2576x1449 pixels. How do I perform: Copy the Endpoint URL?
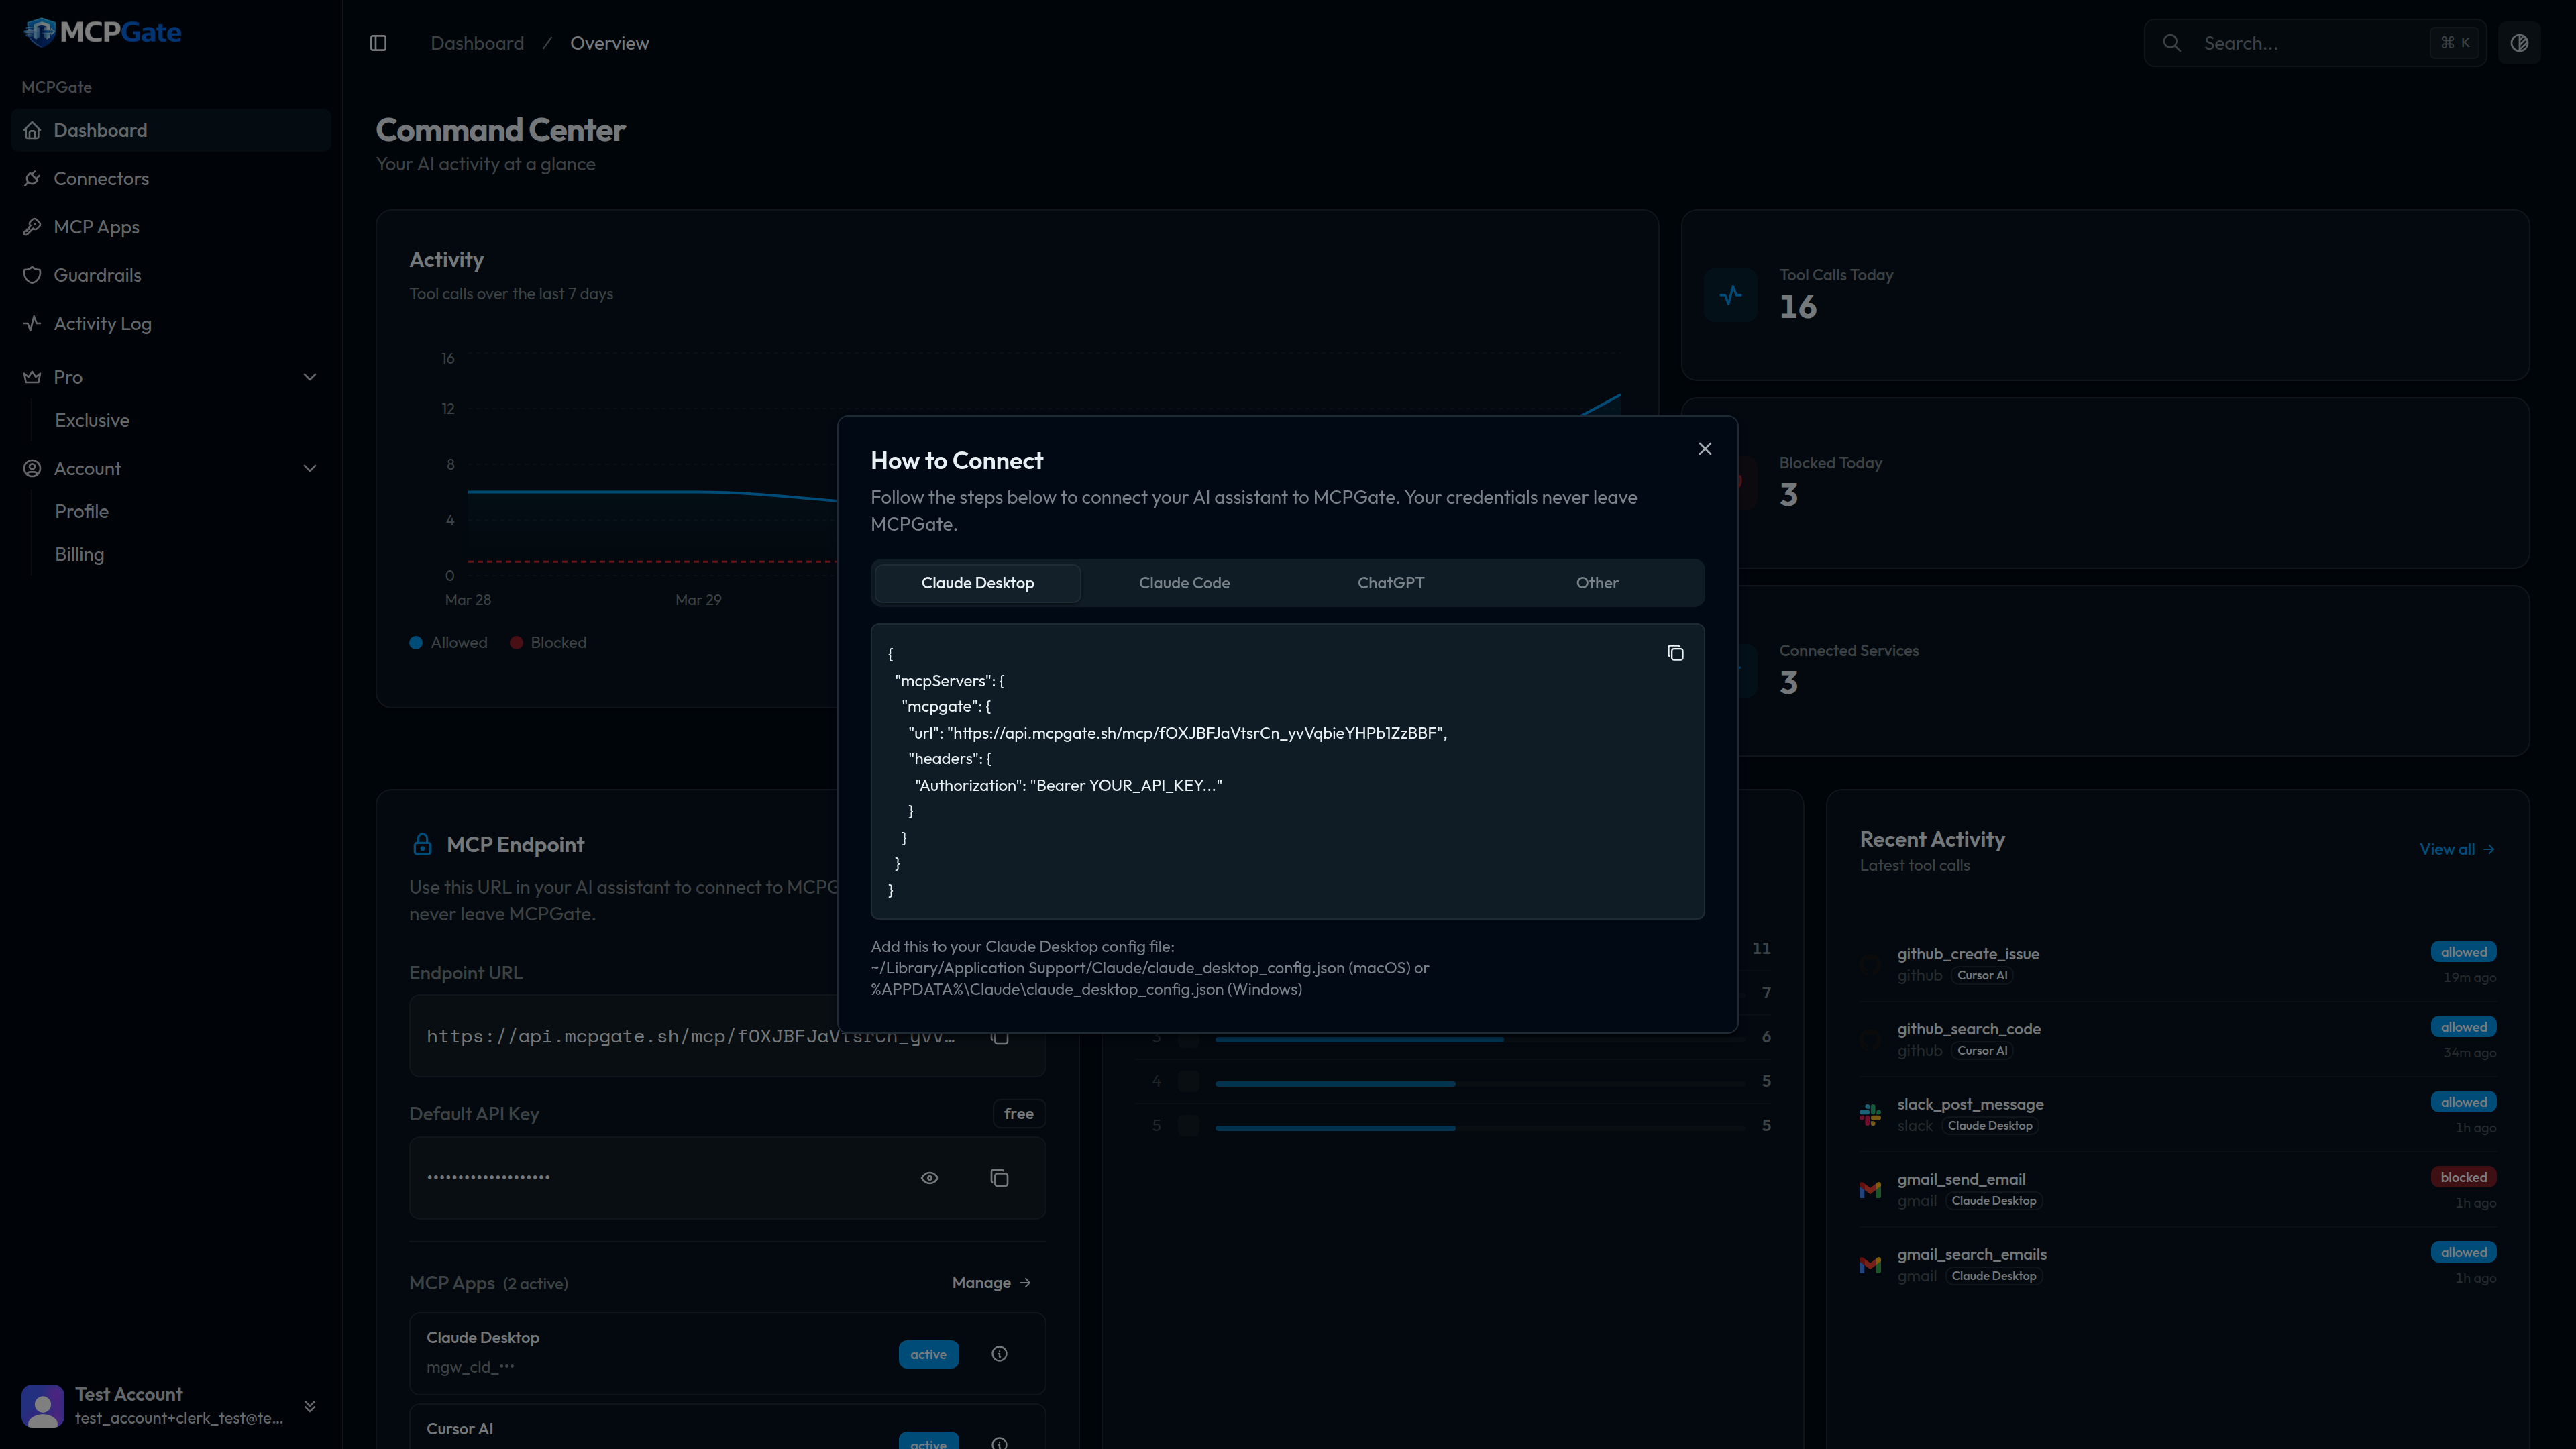point(999,1037)
